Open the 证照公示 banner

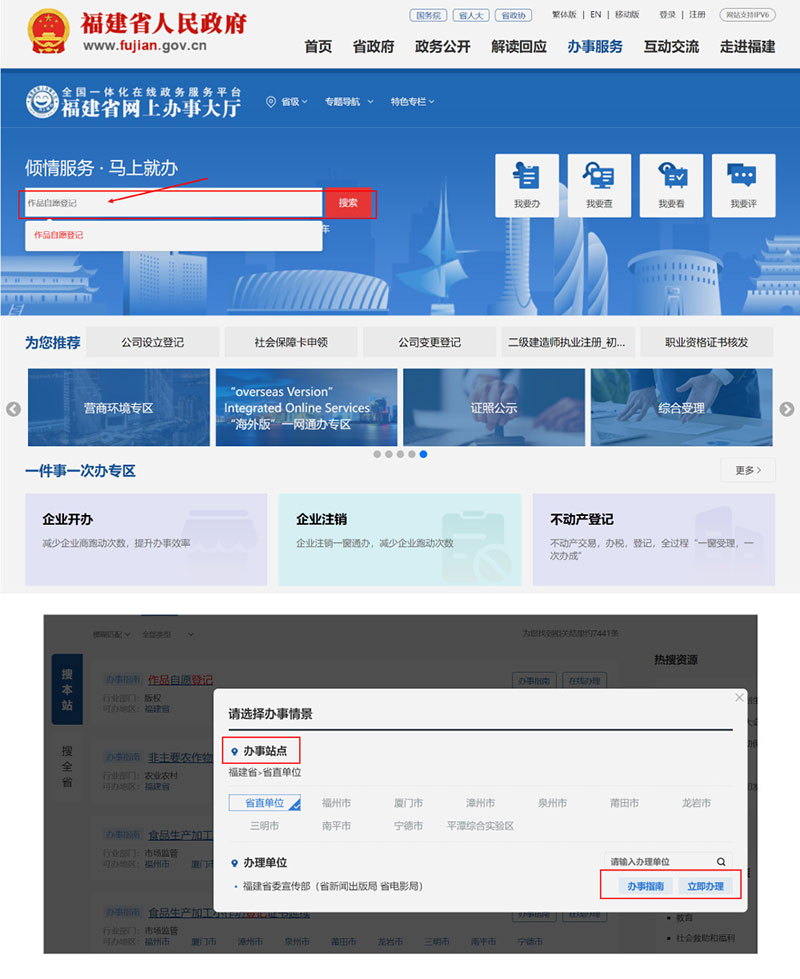494,407
